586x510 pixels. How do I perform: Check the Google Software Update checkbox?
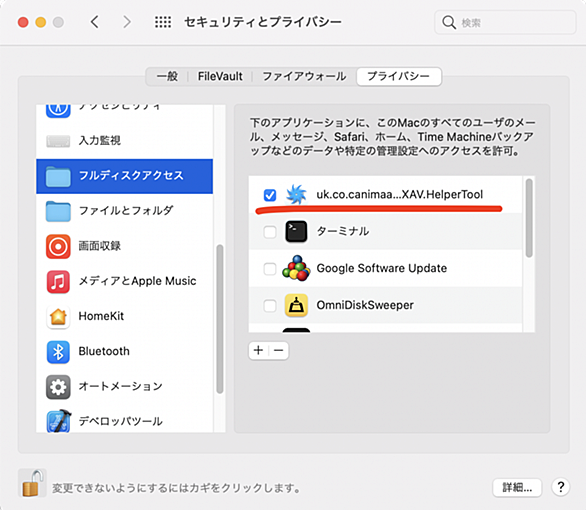point(270,269)
